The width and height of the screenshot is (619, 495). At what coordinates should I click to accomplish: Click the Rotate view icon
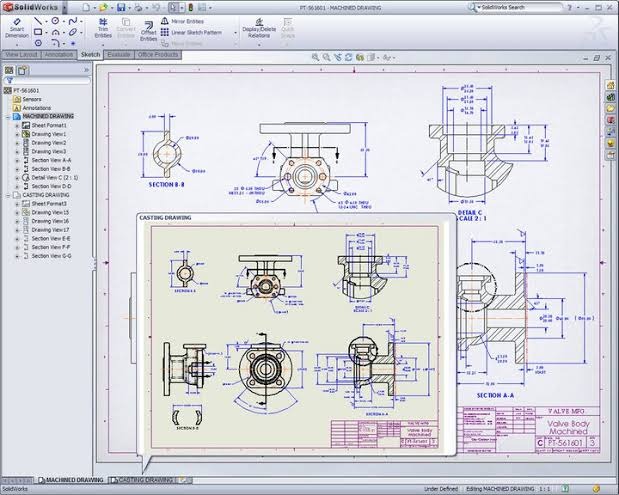348,57
